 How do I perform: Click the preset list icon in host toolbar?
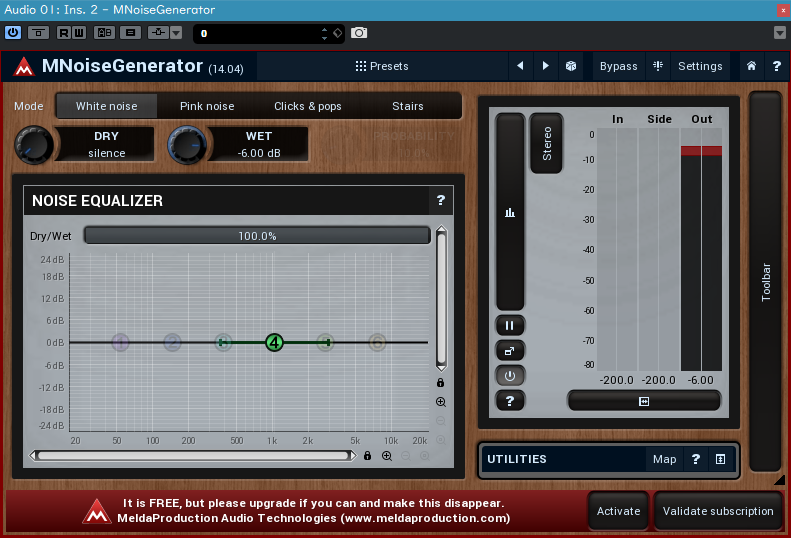click(x=131, y=33)
